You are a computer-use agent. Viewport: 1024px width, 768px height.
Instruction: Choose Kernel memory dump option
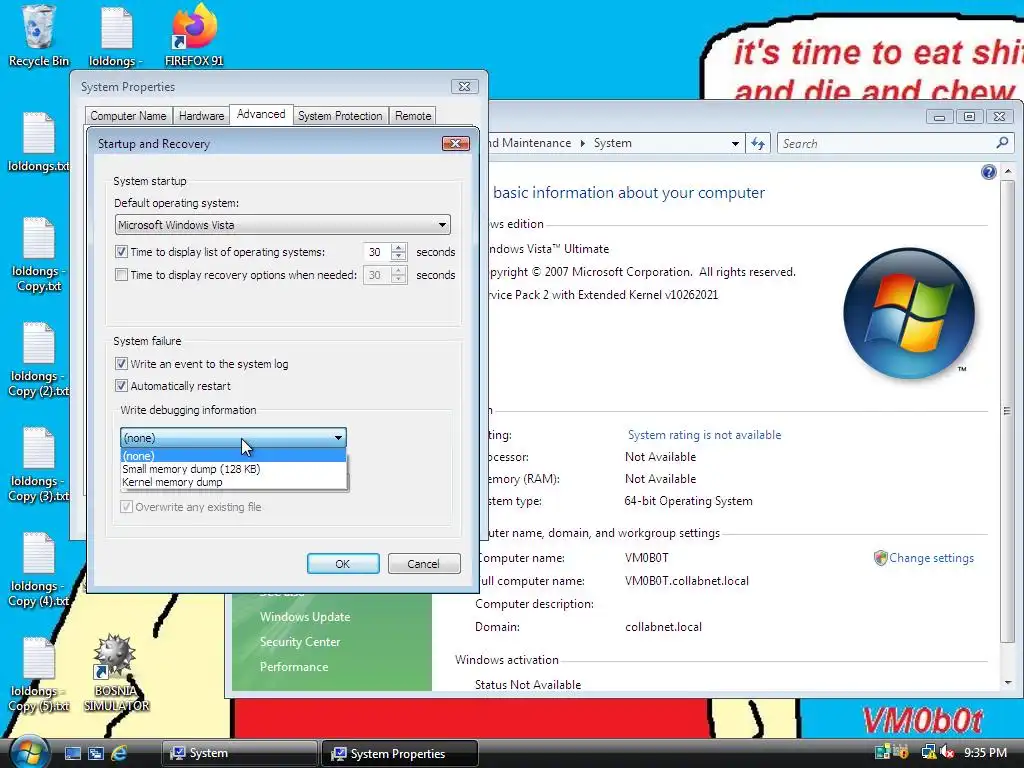click(x=233, y=482)
